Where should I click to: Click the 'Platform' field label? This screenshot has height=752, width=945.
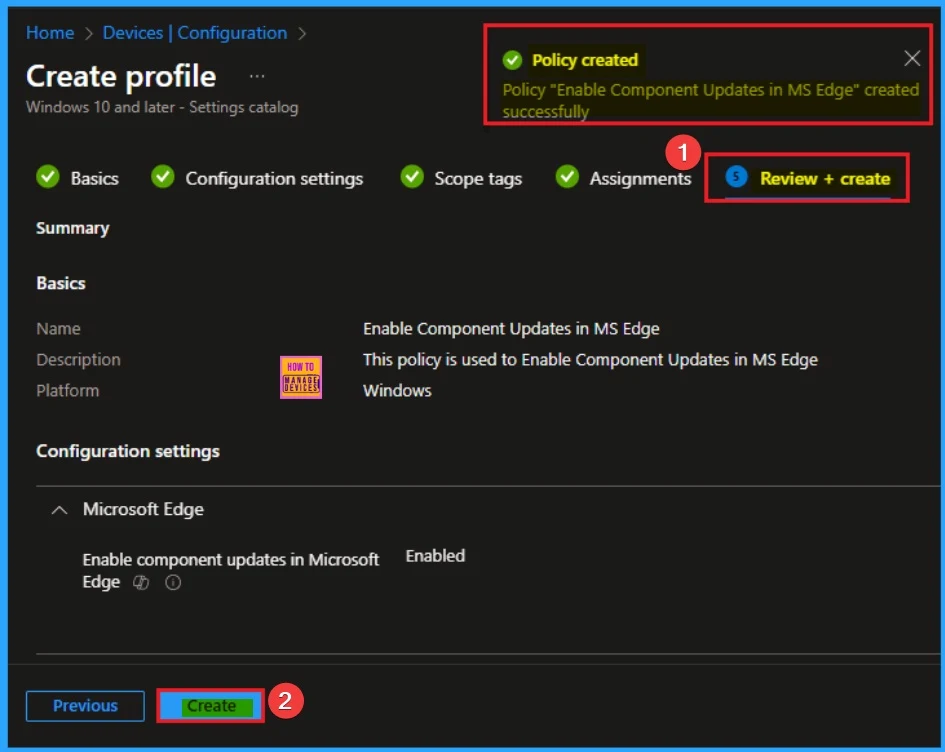(68, 390)
